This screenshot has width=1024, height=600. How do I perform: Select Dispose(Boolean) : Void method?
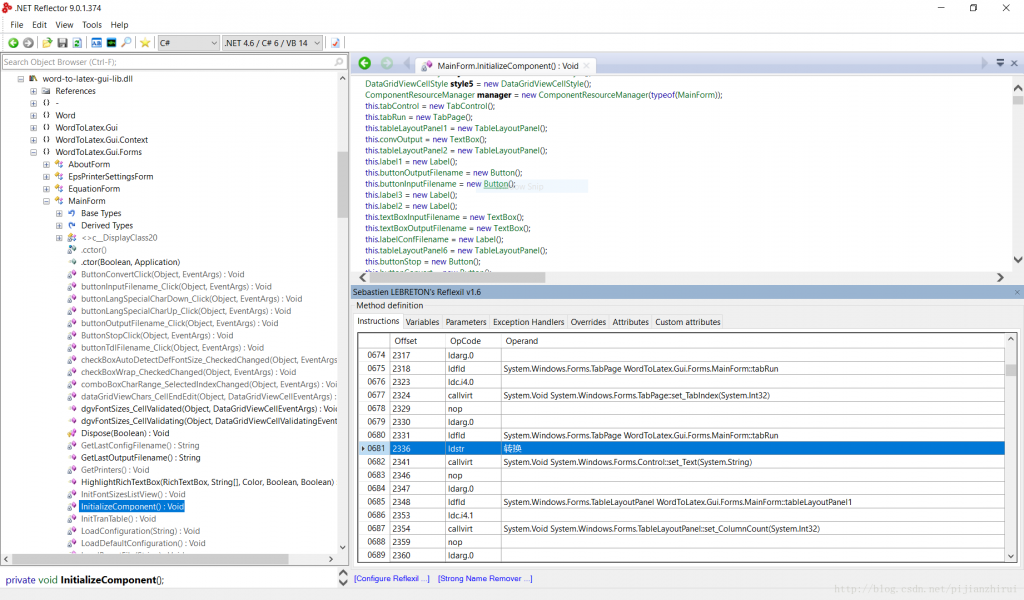coord(125,434)
